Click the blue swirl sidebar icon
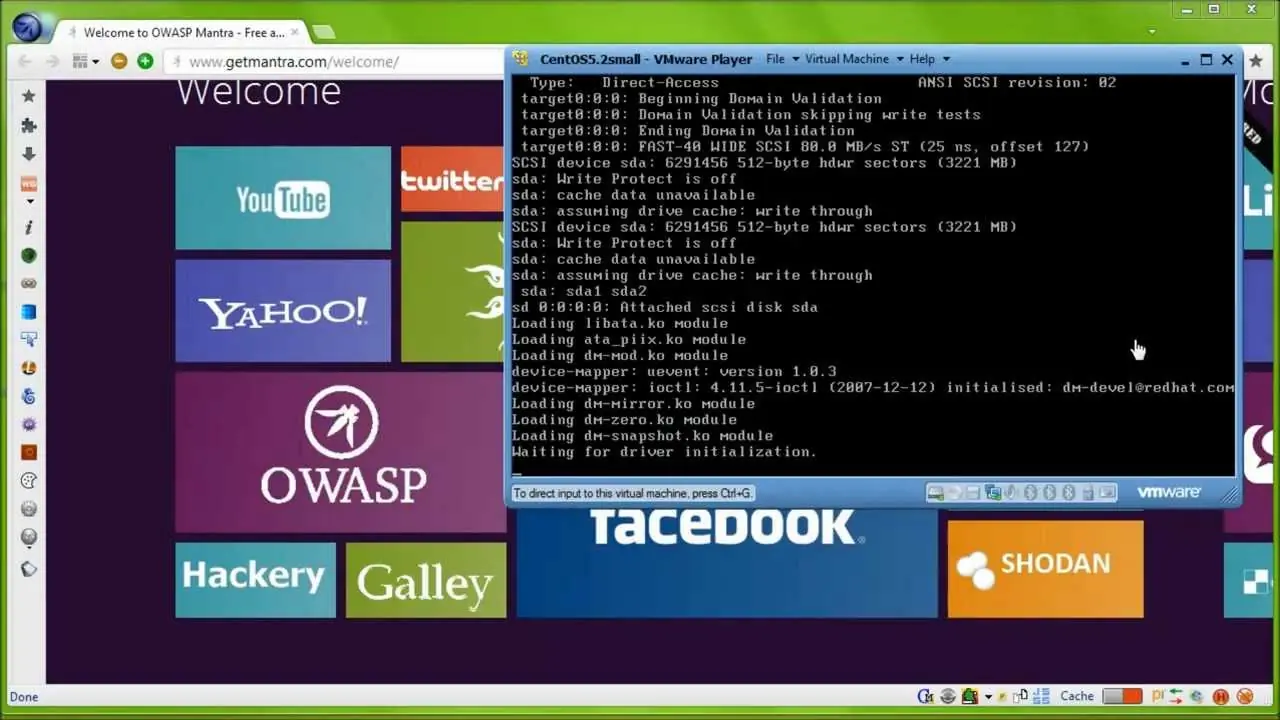 (x=29, y=397)
